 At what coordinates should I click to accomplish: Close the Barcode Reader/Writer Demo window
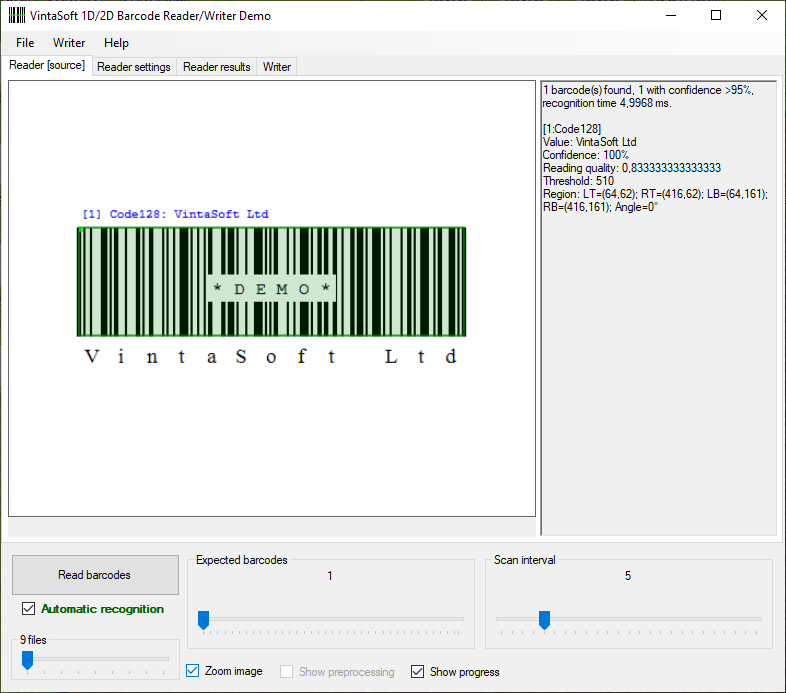coord(762,15)
